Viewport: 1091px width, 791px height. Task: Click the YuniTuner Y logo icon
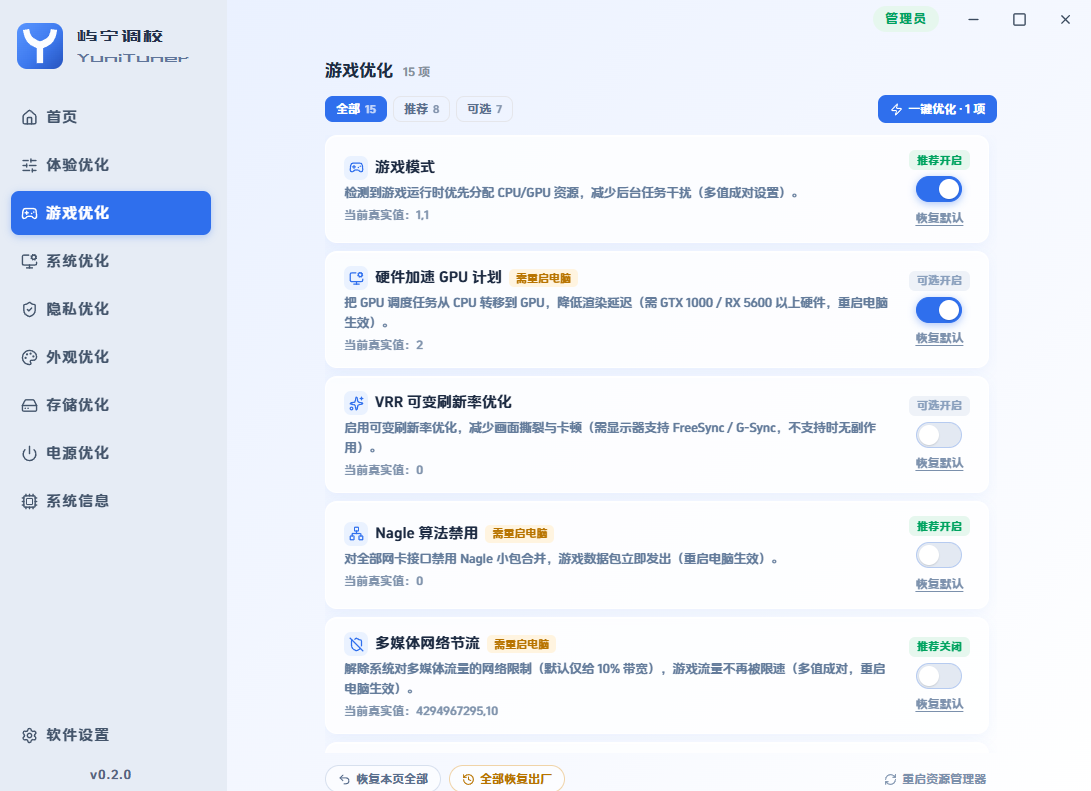click(x=40, y=46)
